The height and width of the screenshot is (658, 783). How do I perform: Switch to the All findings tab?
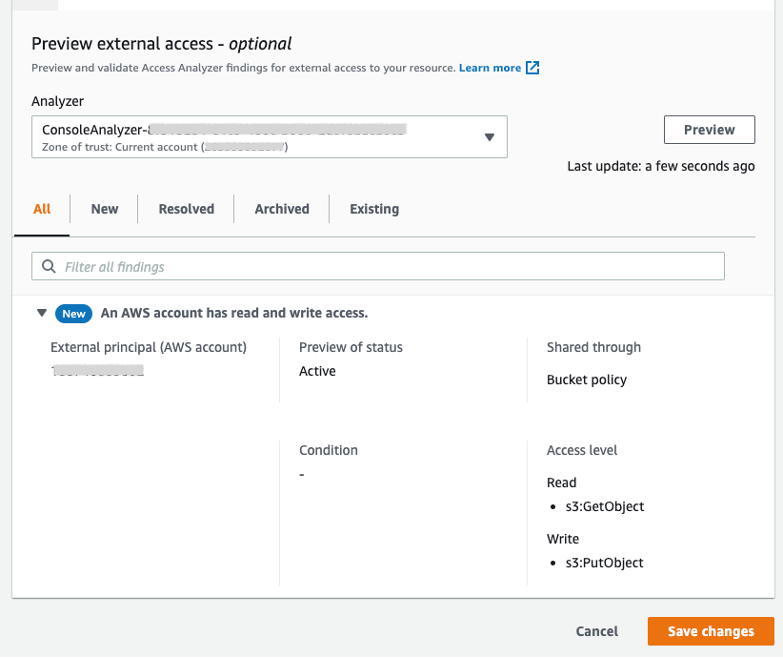(x=42, y=209)
